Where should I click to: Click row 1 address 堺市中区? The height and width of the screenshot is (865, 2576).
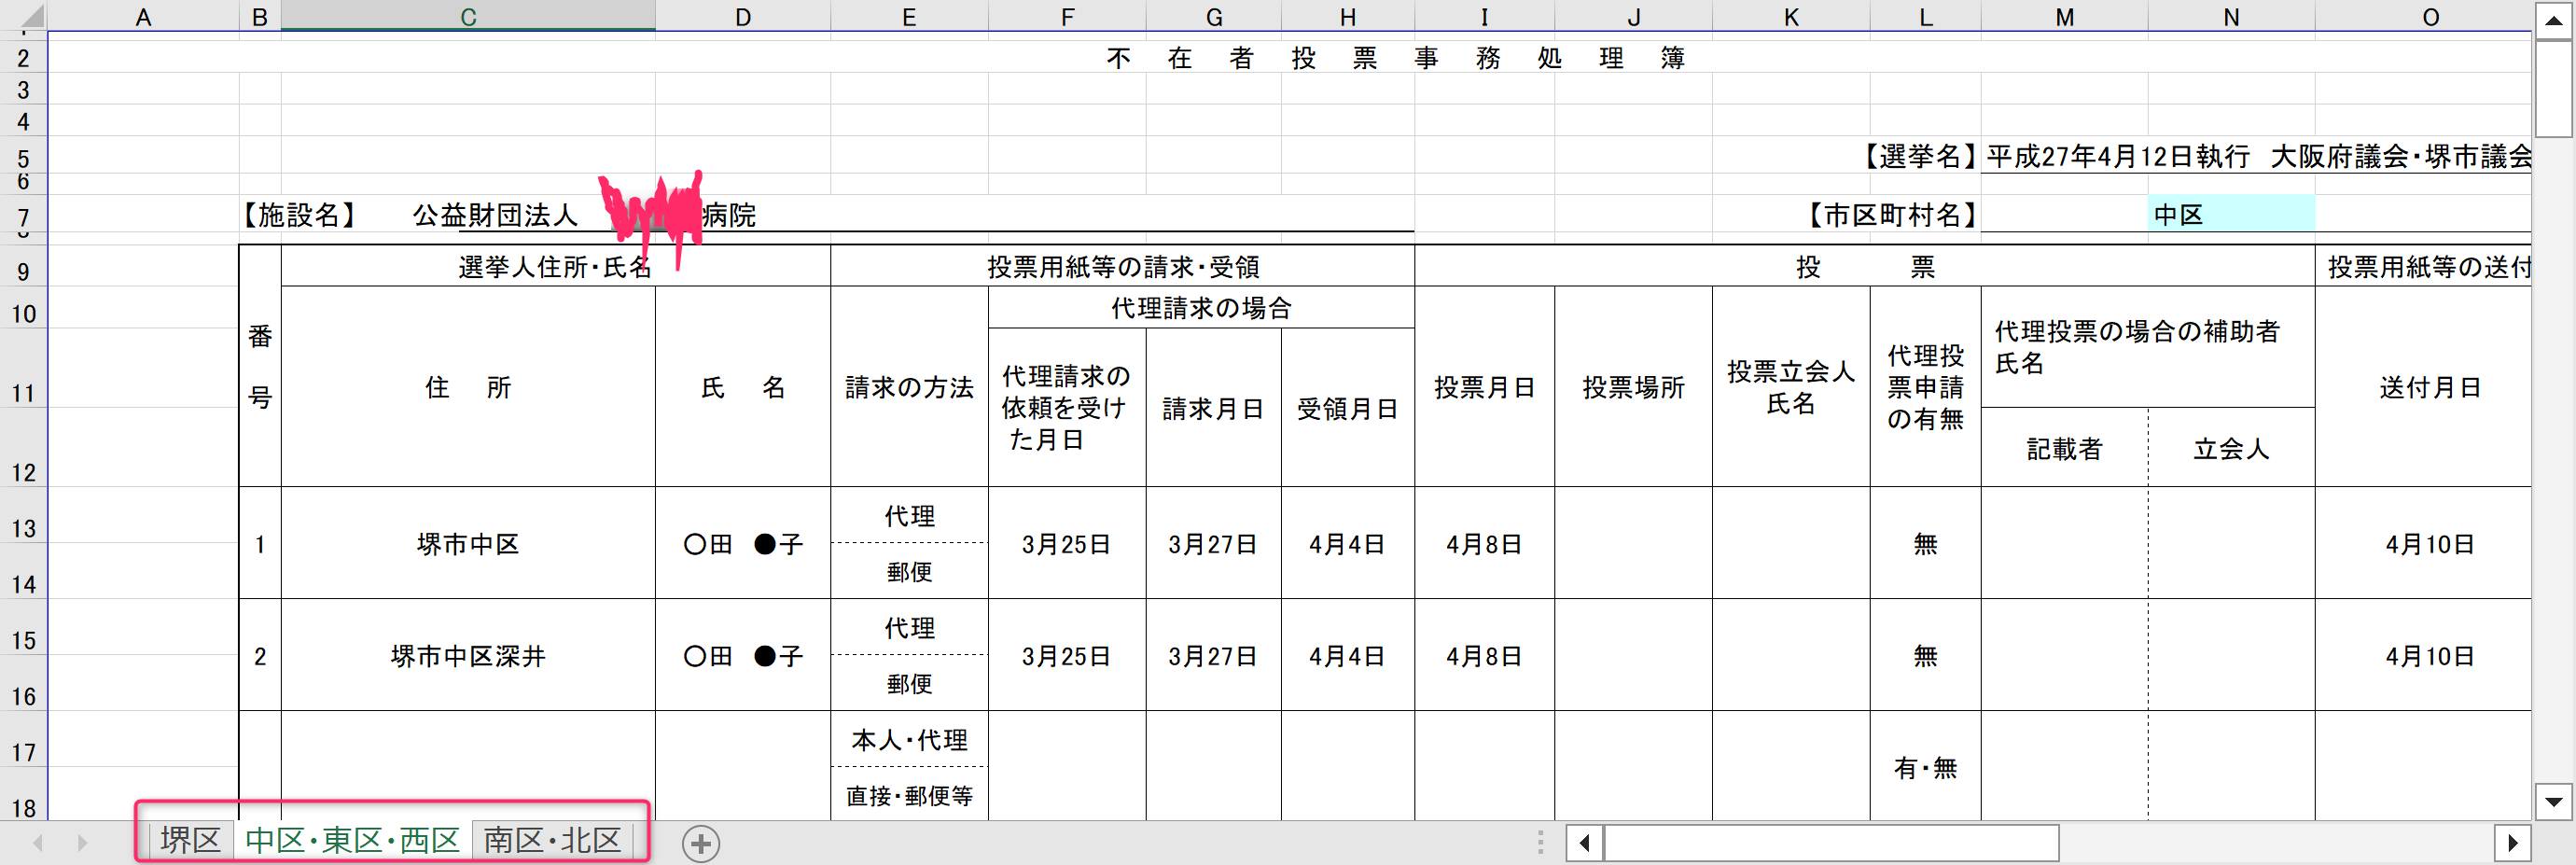(468, 544)
